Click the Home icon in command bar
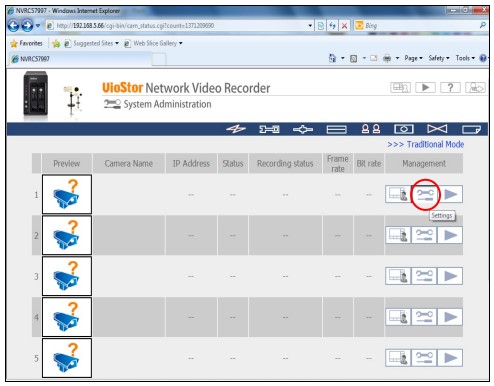 tap(333, 58)
